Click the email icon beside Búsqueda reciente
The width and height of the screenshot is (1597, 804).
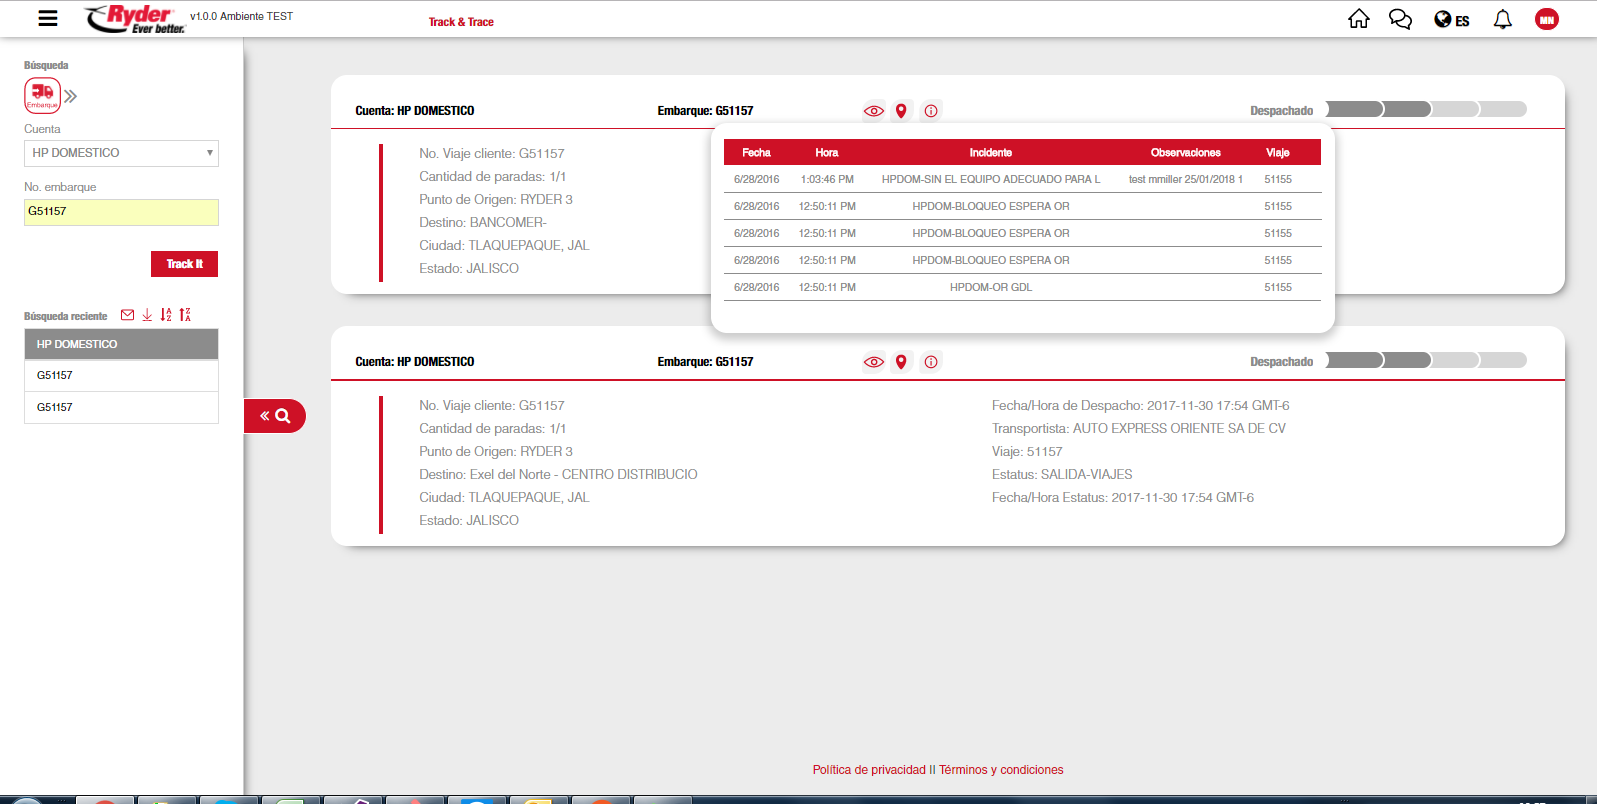127,315
